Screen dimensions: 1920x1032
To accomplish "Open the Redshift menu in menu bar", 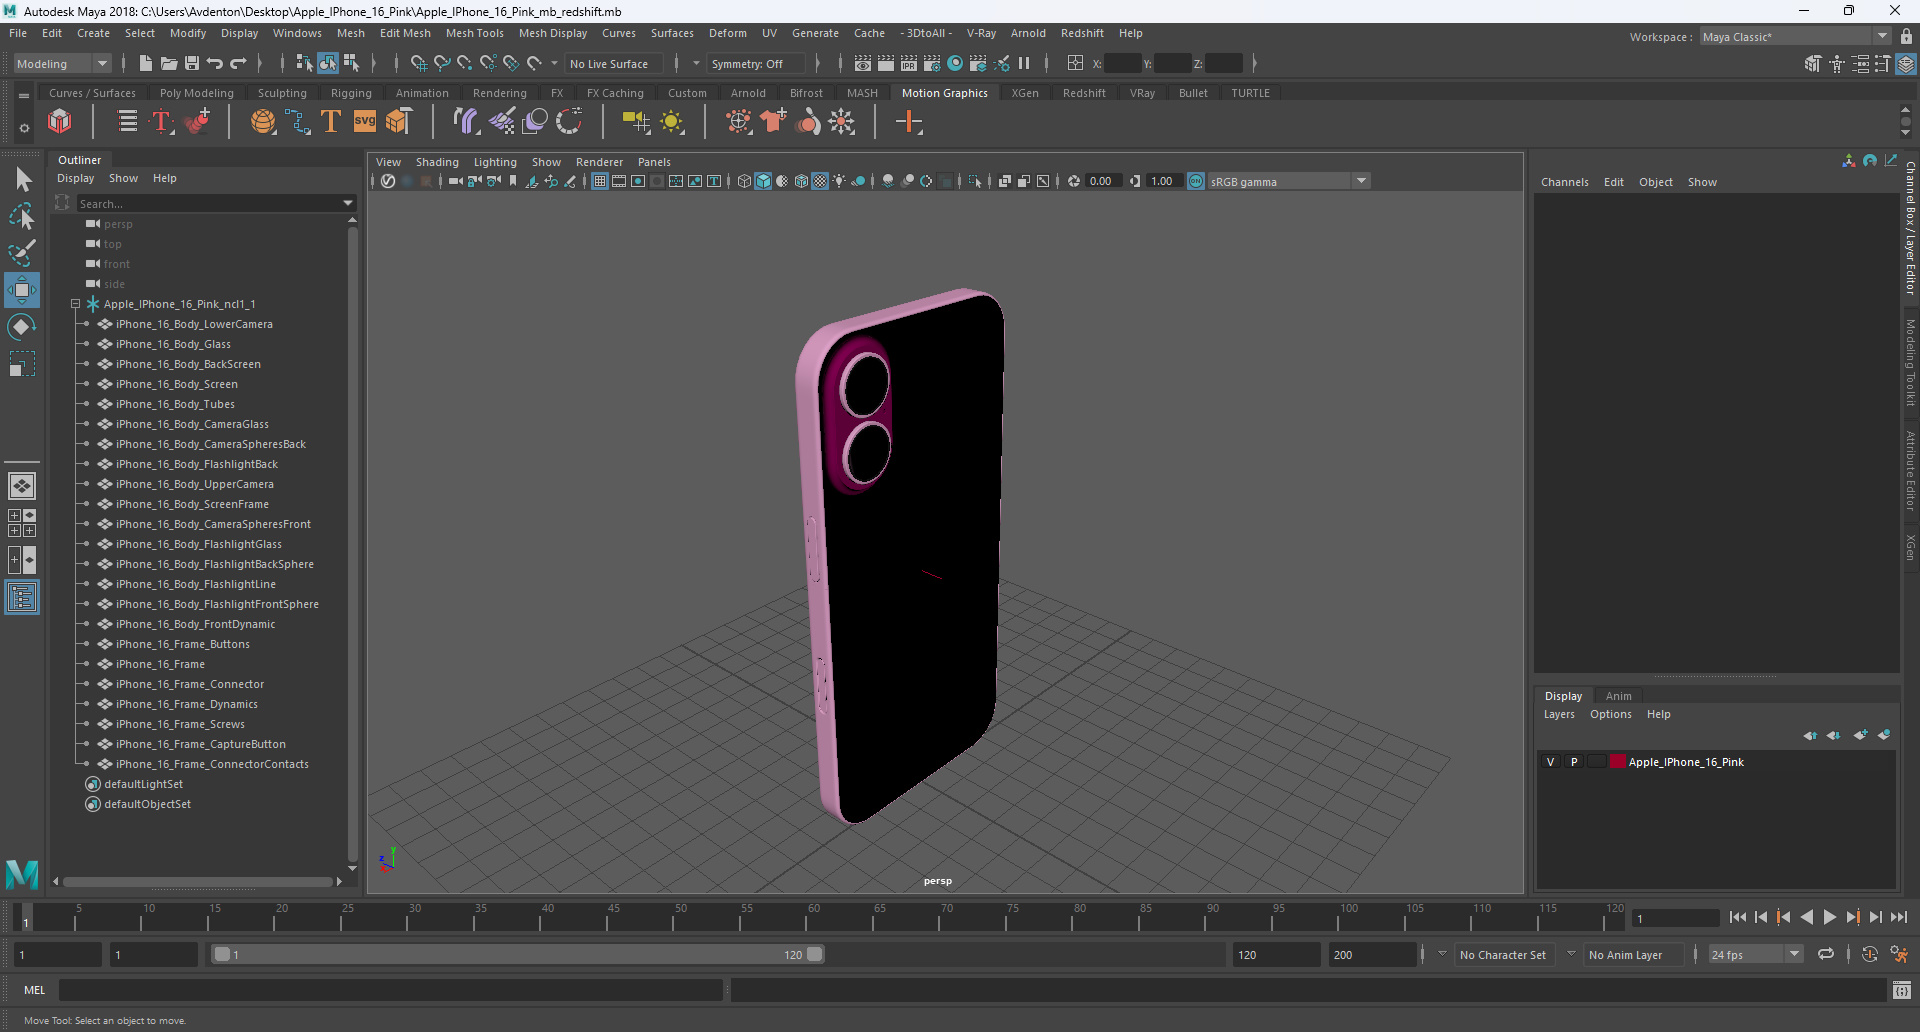I will coord(1082,33).
